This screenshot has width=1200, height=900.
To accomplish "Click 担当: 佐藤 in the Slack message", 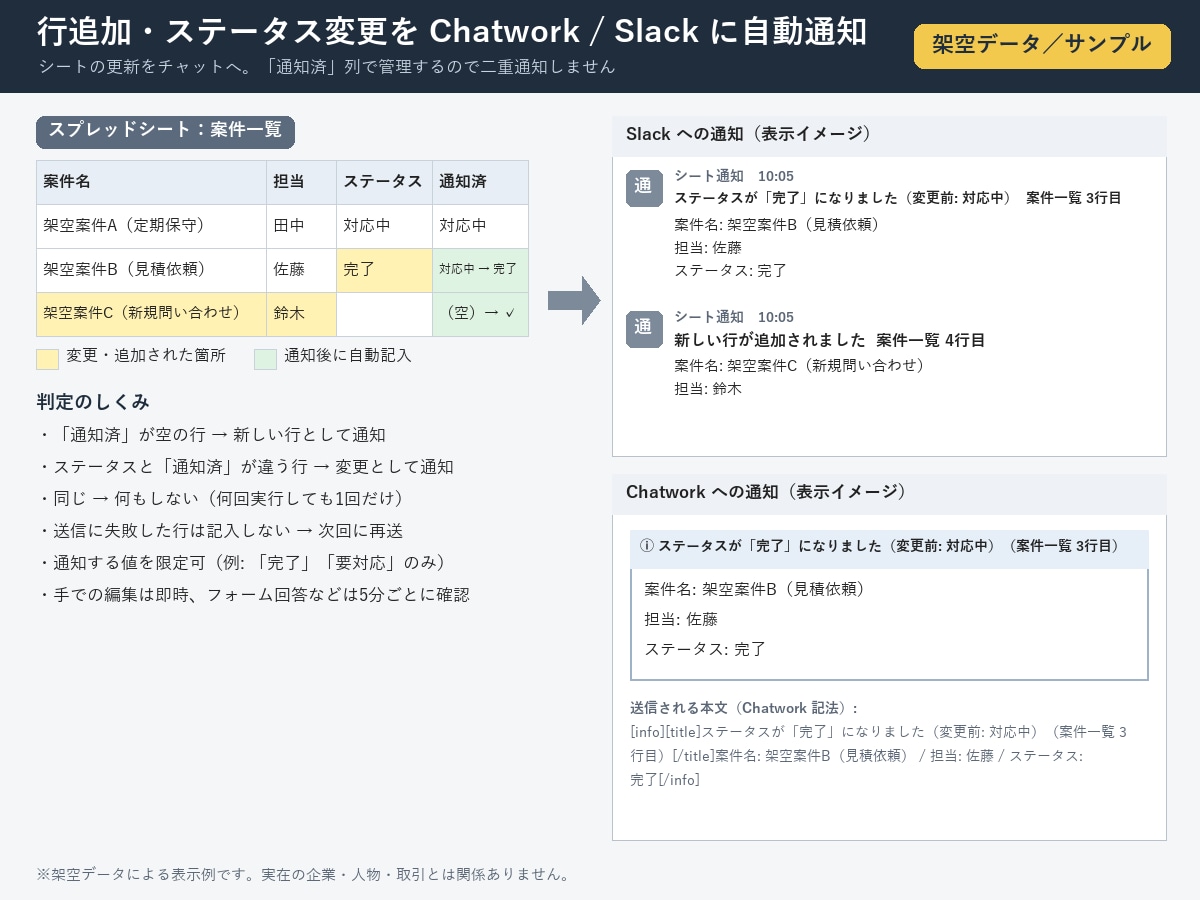I will [x=709, y=247].
